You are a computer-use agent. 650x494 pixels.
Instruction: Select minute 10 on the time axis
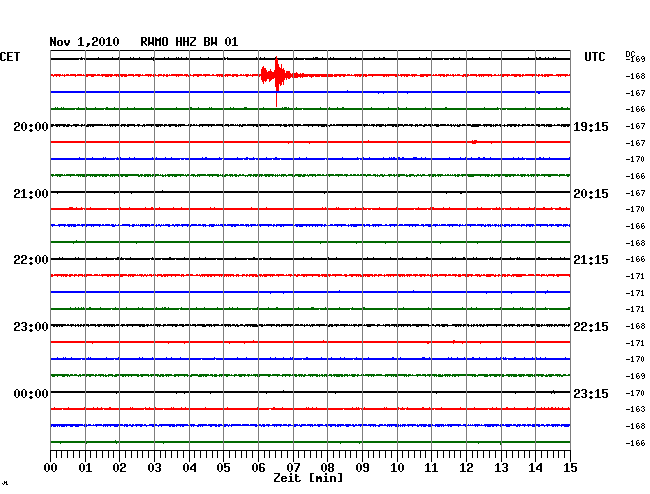pos(397,467)
